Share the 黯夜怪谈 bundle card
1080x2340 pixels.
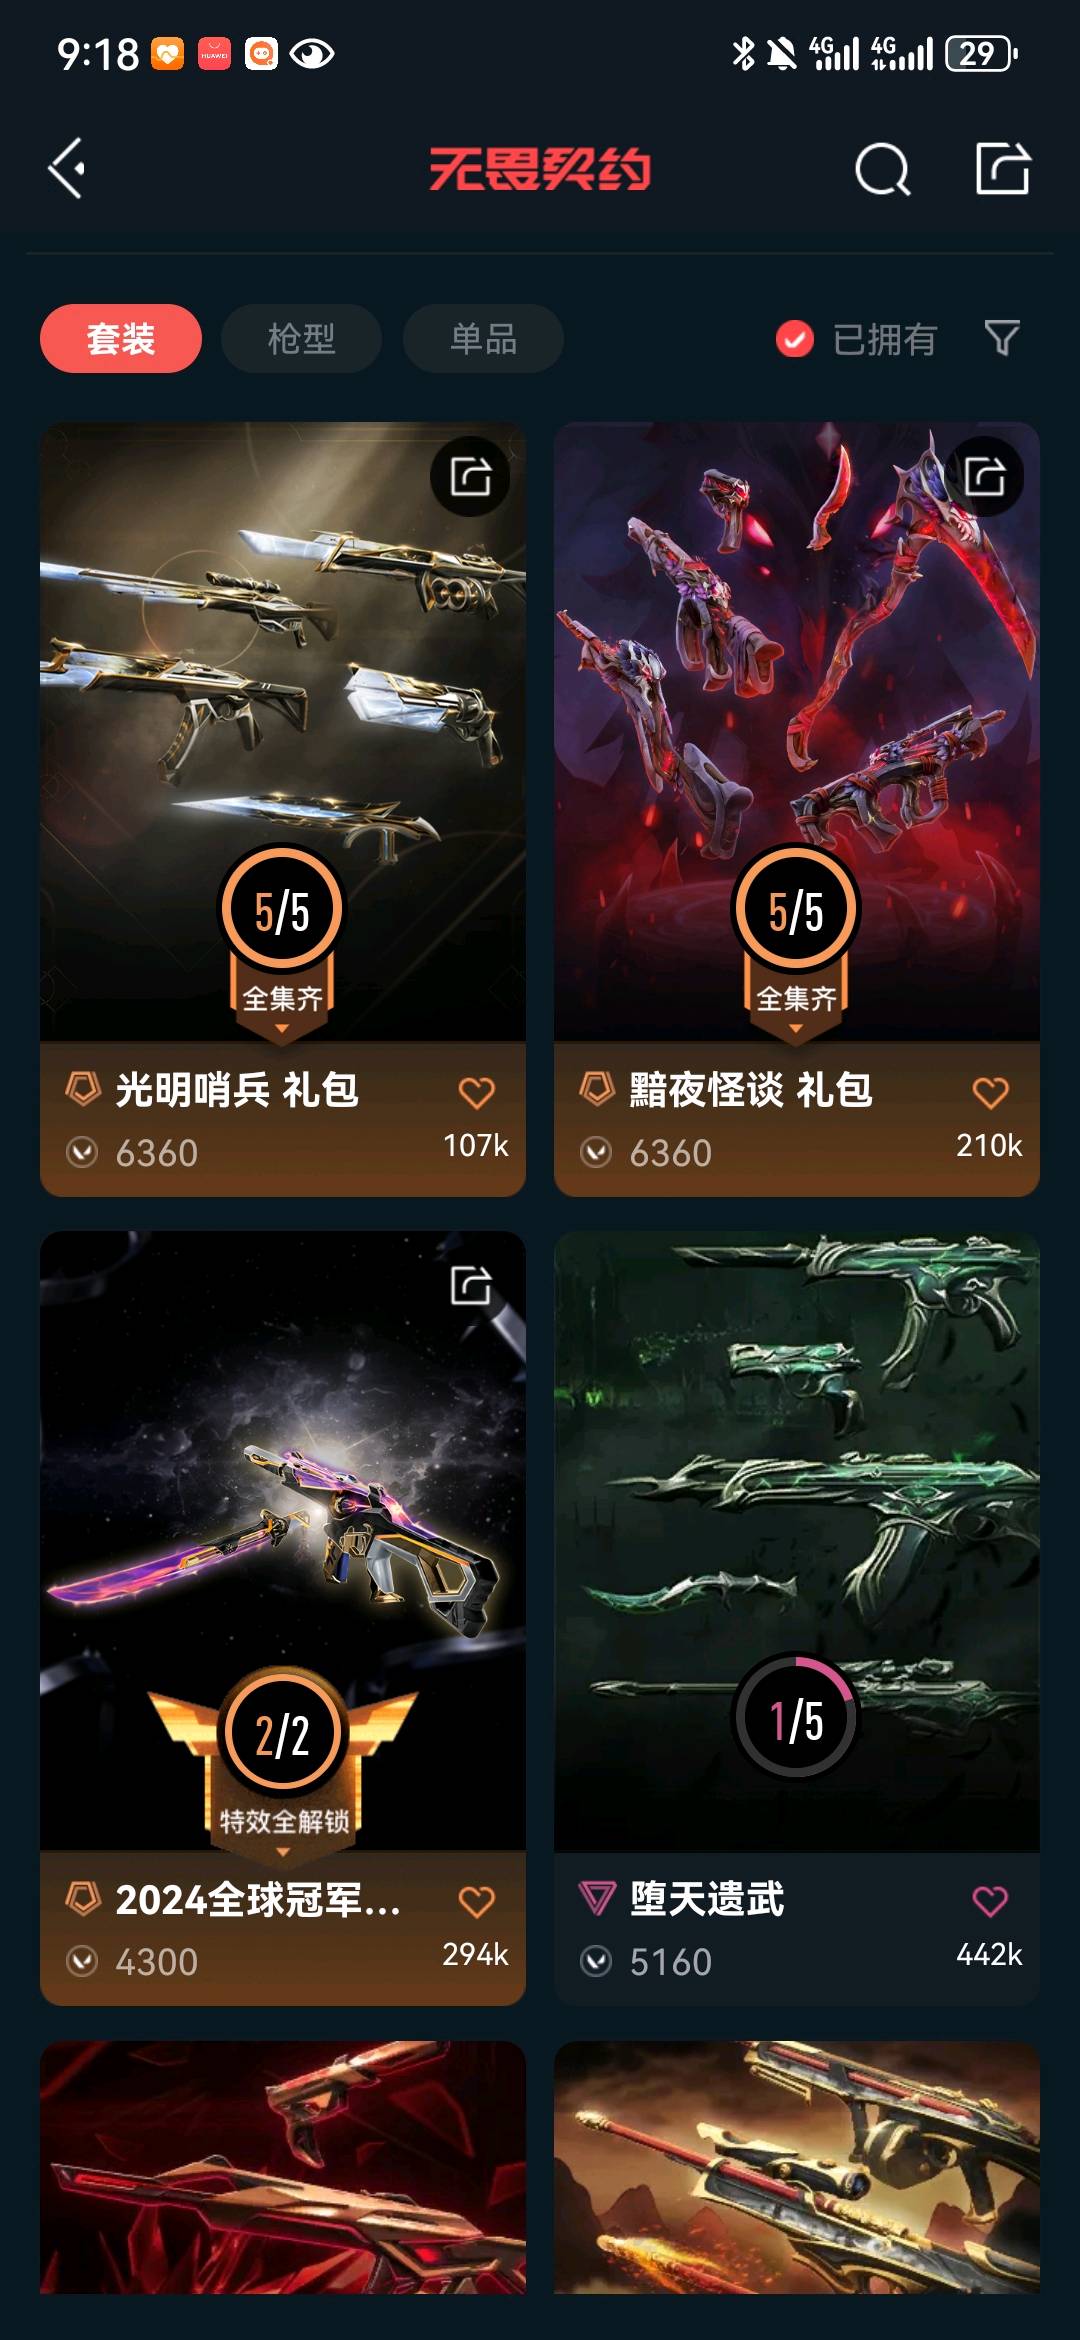pos(984,476)
